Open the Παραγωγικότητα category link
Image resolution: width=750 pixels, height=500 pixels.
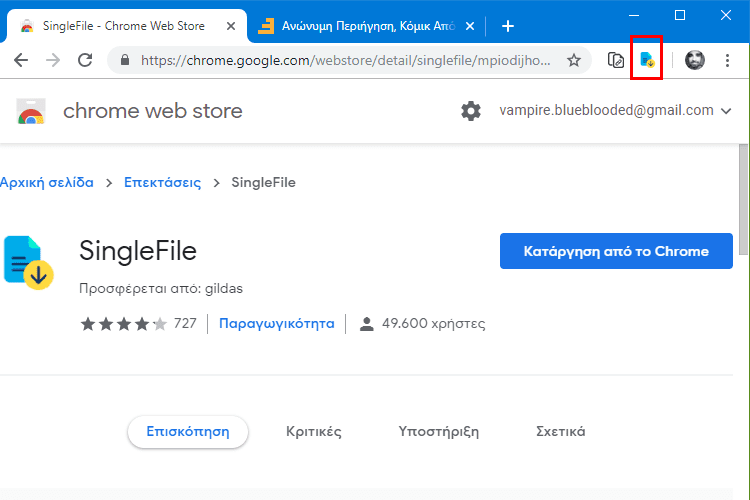coord(276,324)
